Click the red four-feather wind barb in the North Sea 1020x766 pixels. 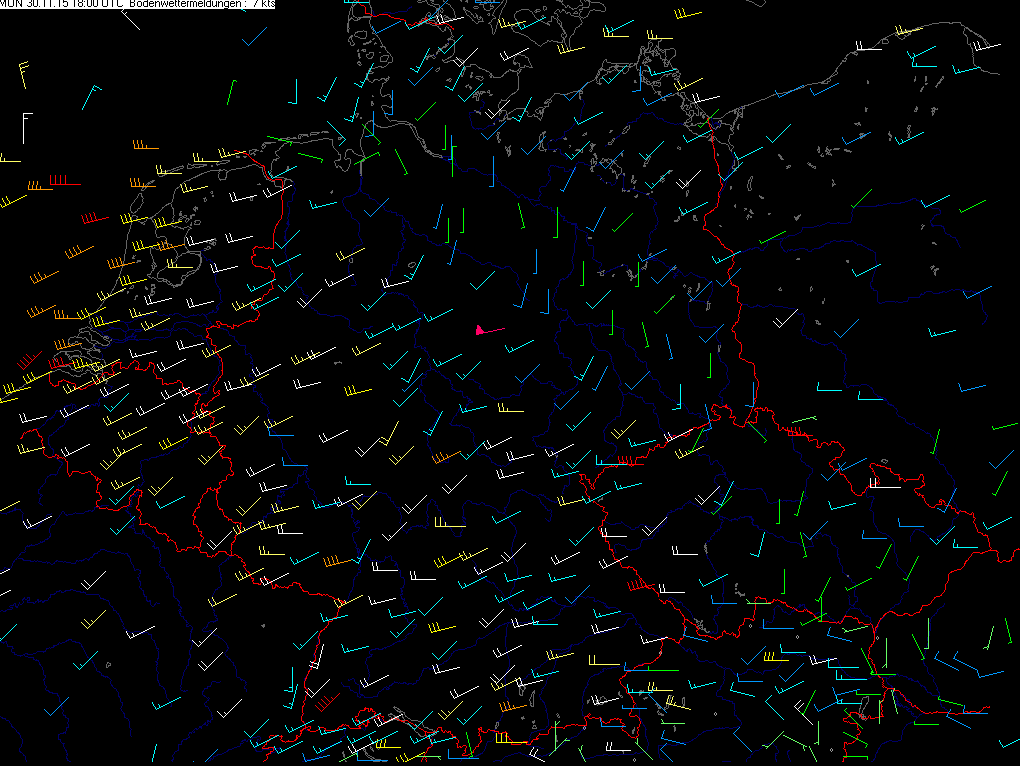coord(63,182)
